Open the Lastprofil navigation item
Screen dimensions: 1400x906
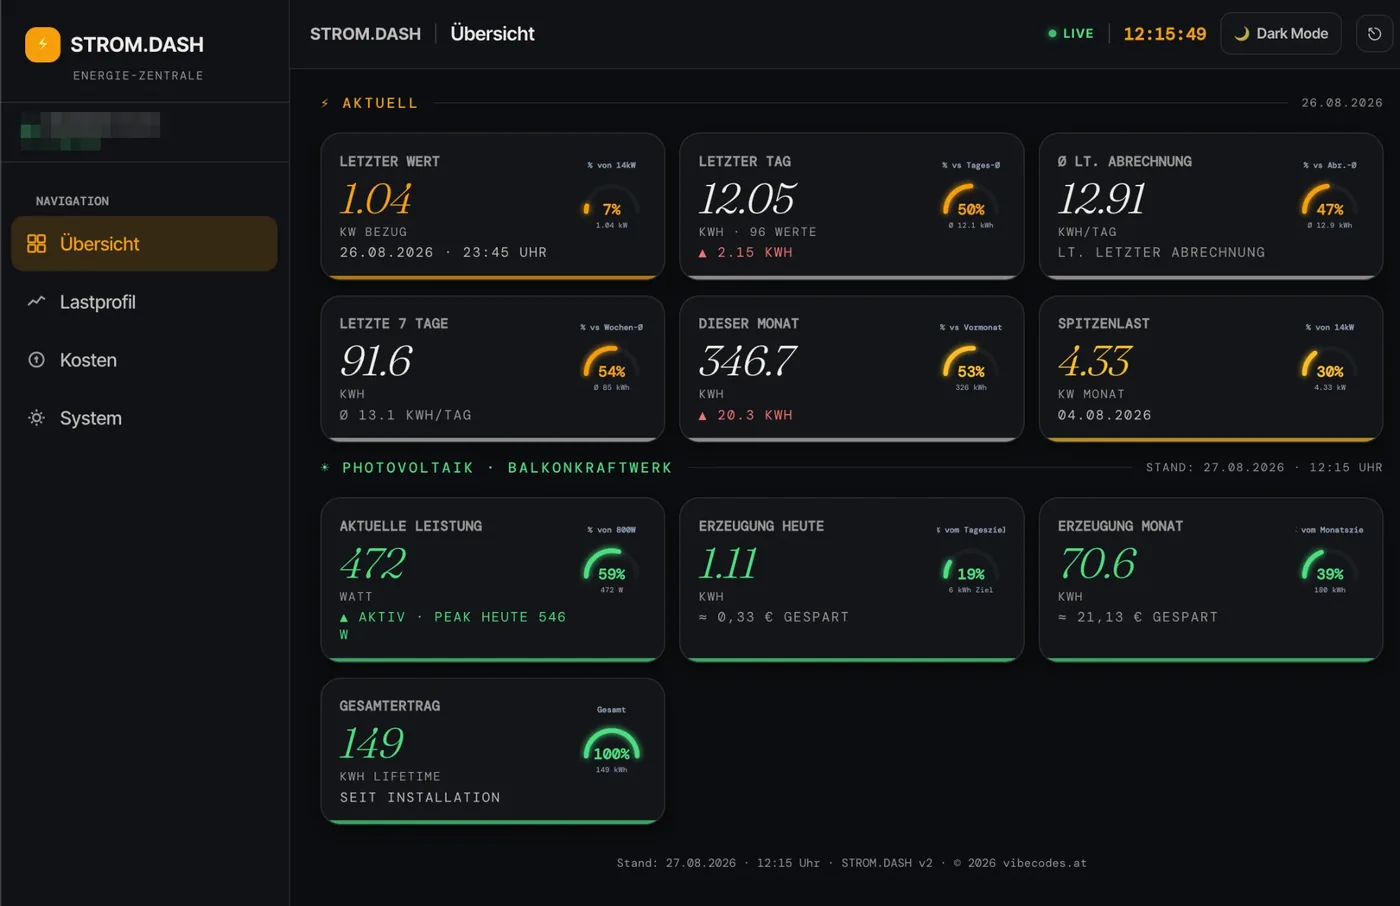coord(144,302)
